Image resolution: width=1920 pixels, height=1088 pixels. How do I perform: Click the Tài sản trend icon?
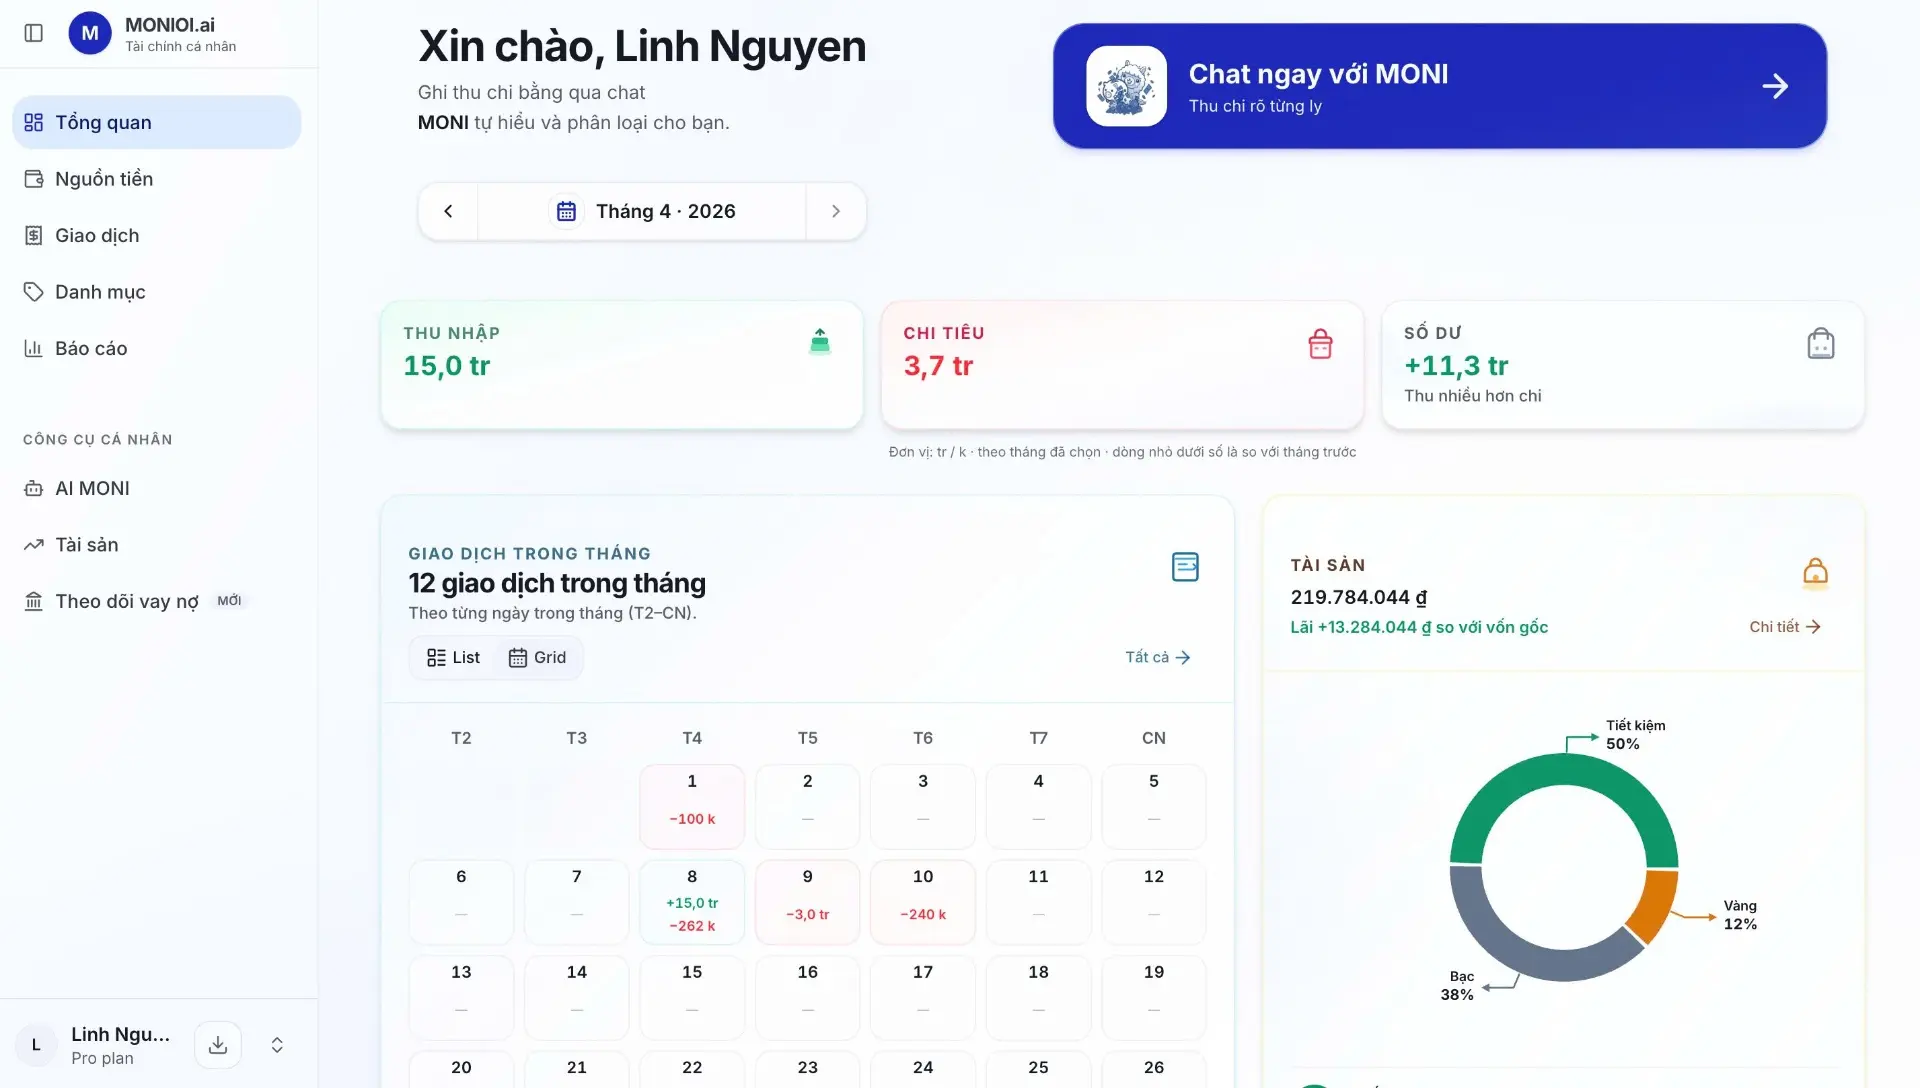34,545
